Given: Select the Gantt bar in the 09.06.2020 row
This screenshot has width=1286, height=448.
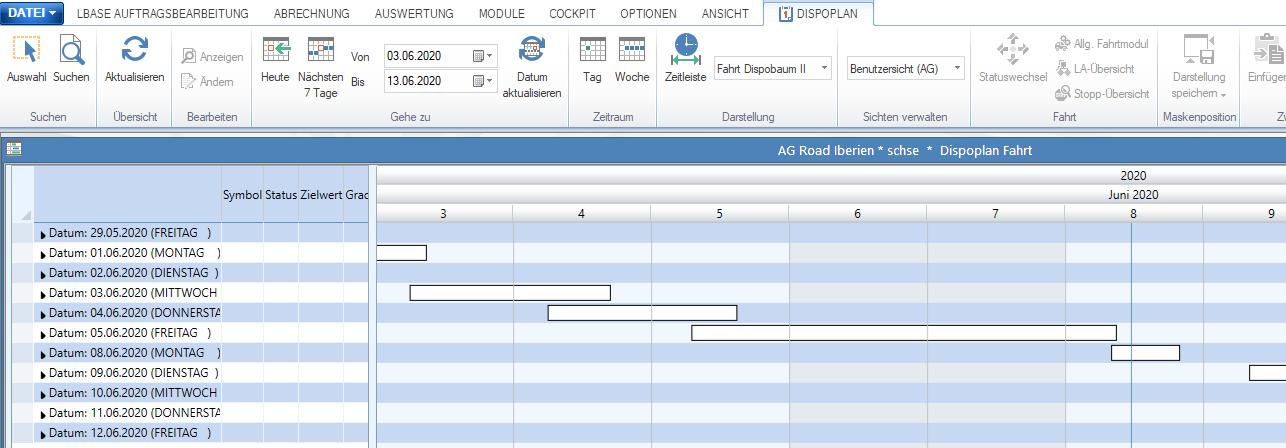Looking at the screenshot, I should click(x=1268, y=373).
